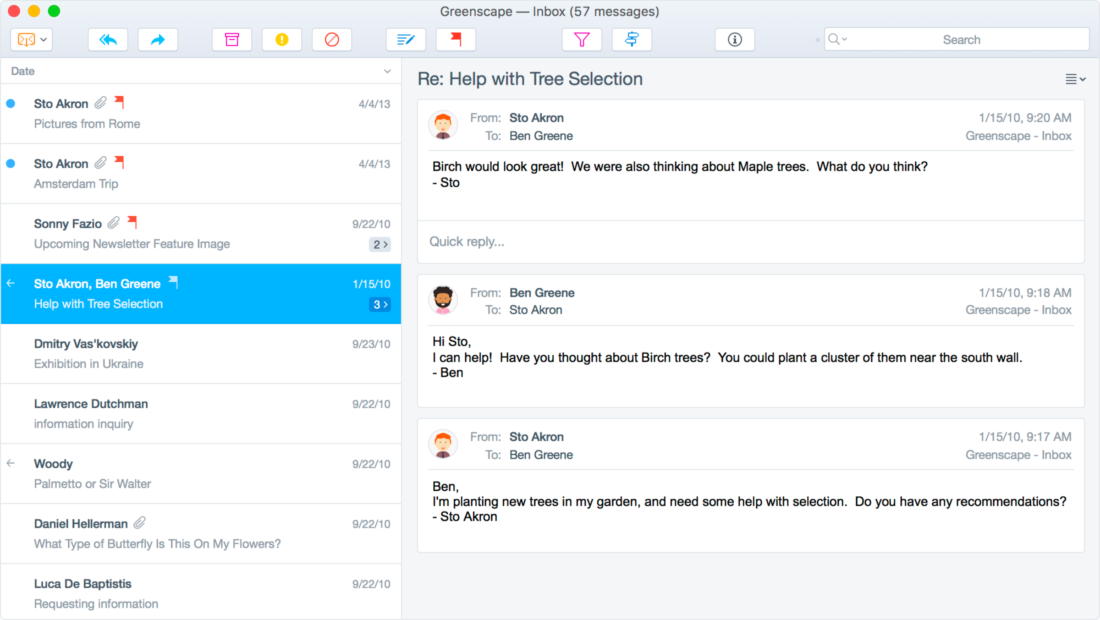
Task: Click attachment paperclip on Amsterdam Trip
Action: [x=101, y=163]
